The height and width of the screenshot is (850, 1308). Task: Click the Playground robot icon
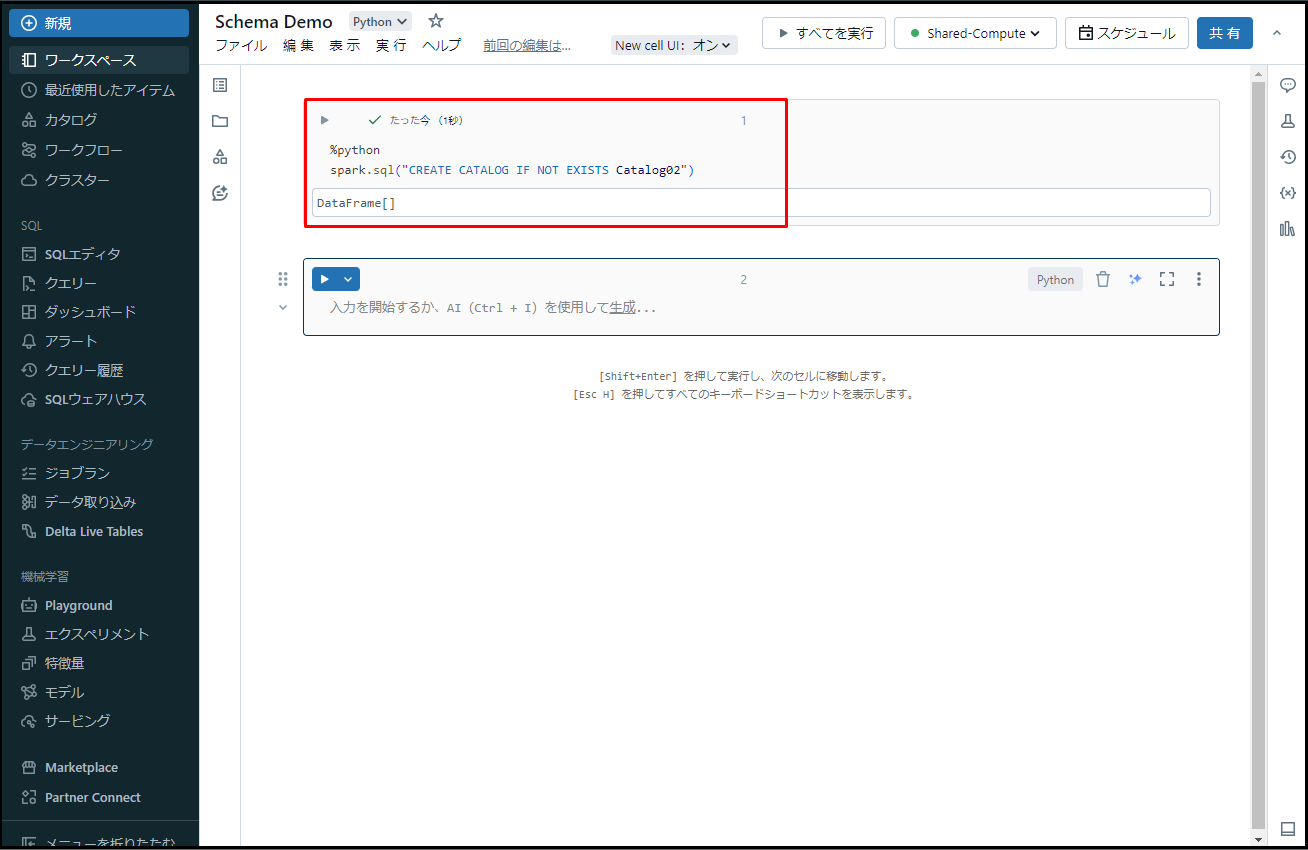coord(29,605)
